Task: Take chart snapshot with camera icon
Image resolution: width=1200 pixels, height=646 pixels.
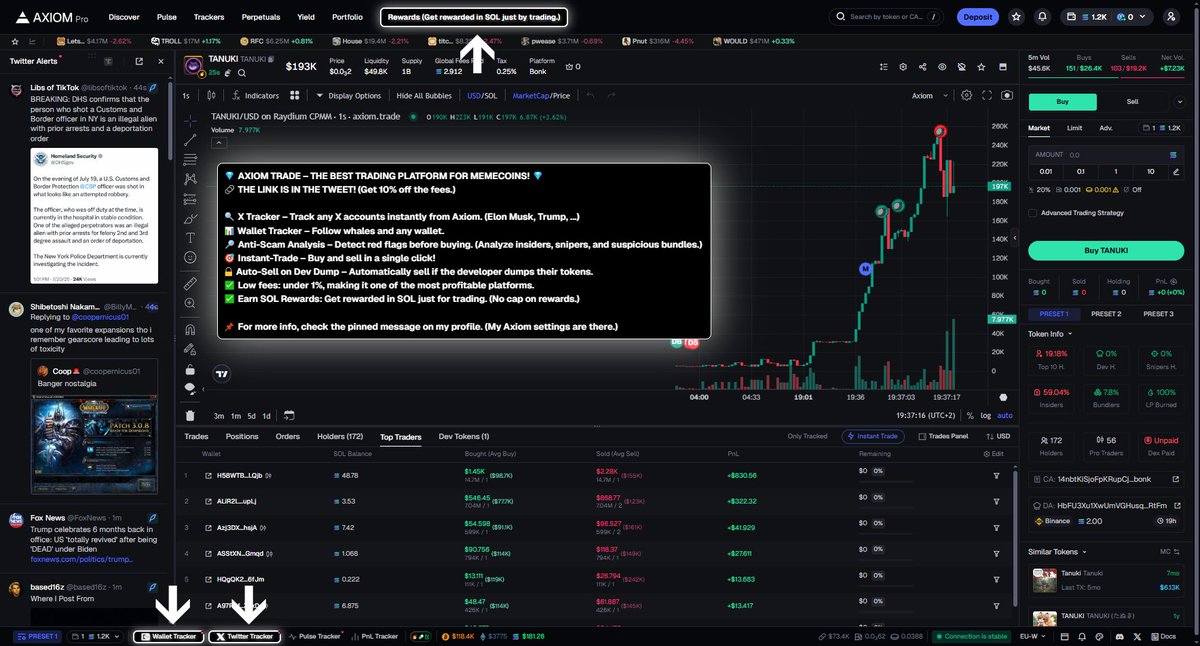Action: pos(1006,96)
